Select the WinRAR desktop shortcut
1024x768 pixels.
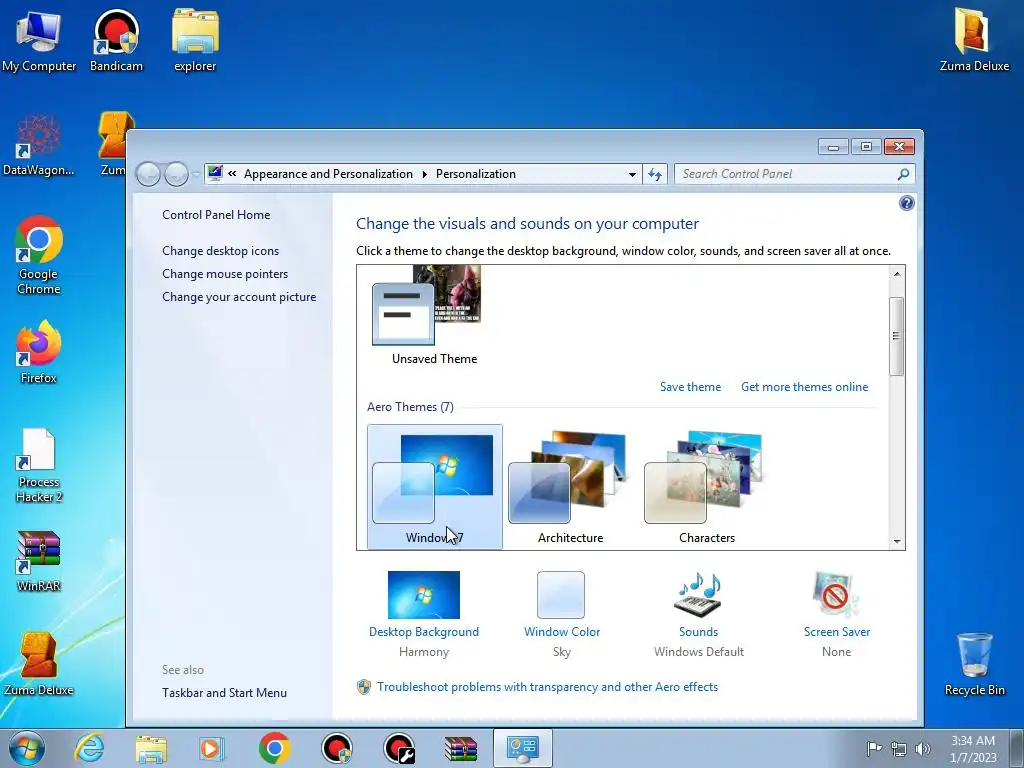pyautogui.click(x=39, y=562)
